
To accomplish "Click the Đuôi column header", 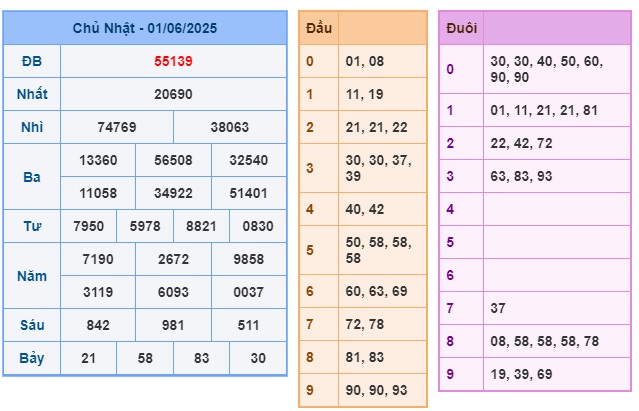I will [461, 28].
